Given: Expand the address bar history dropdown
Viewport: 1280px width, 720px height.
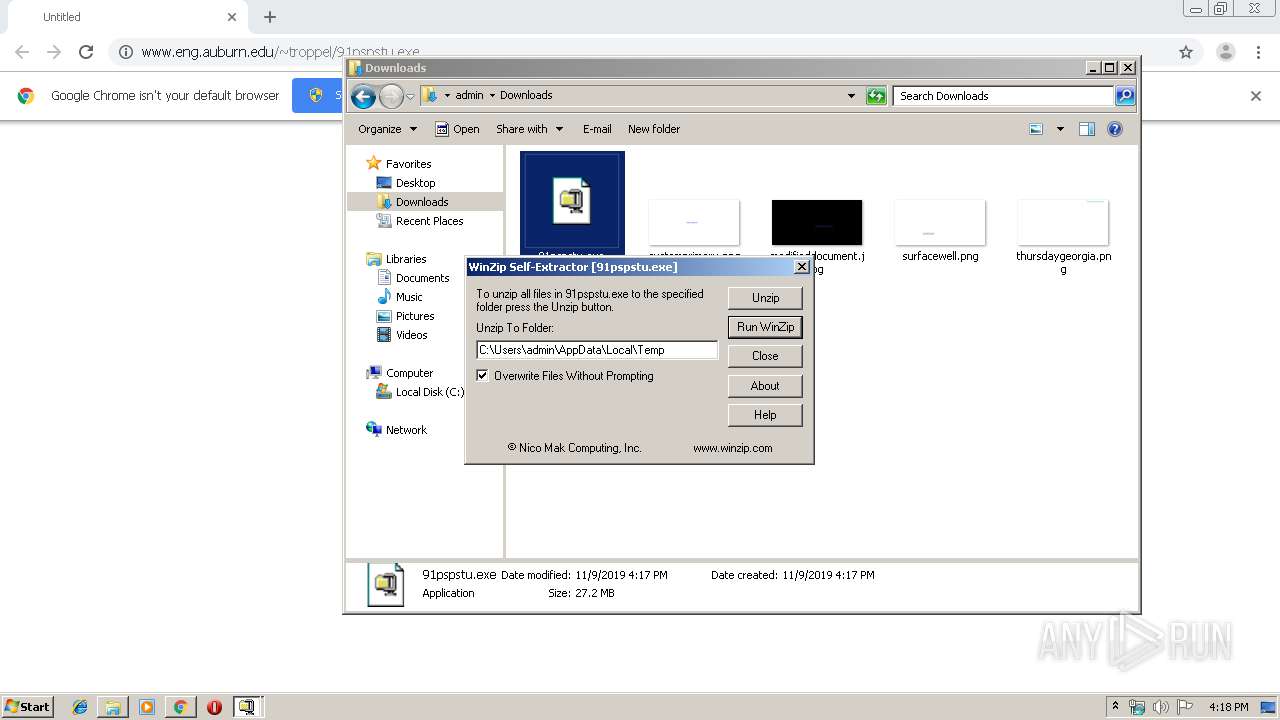Looking at the screenshot, I should pos(851,96).
